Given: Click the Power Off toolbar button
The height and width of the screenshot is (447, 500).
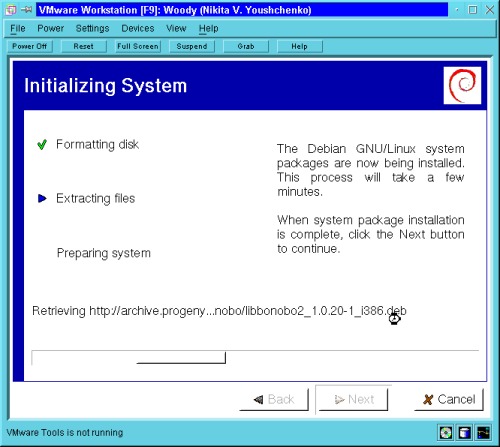Looking at the screenshot, I should click(30, 46).
